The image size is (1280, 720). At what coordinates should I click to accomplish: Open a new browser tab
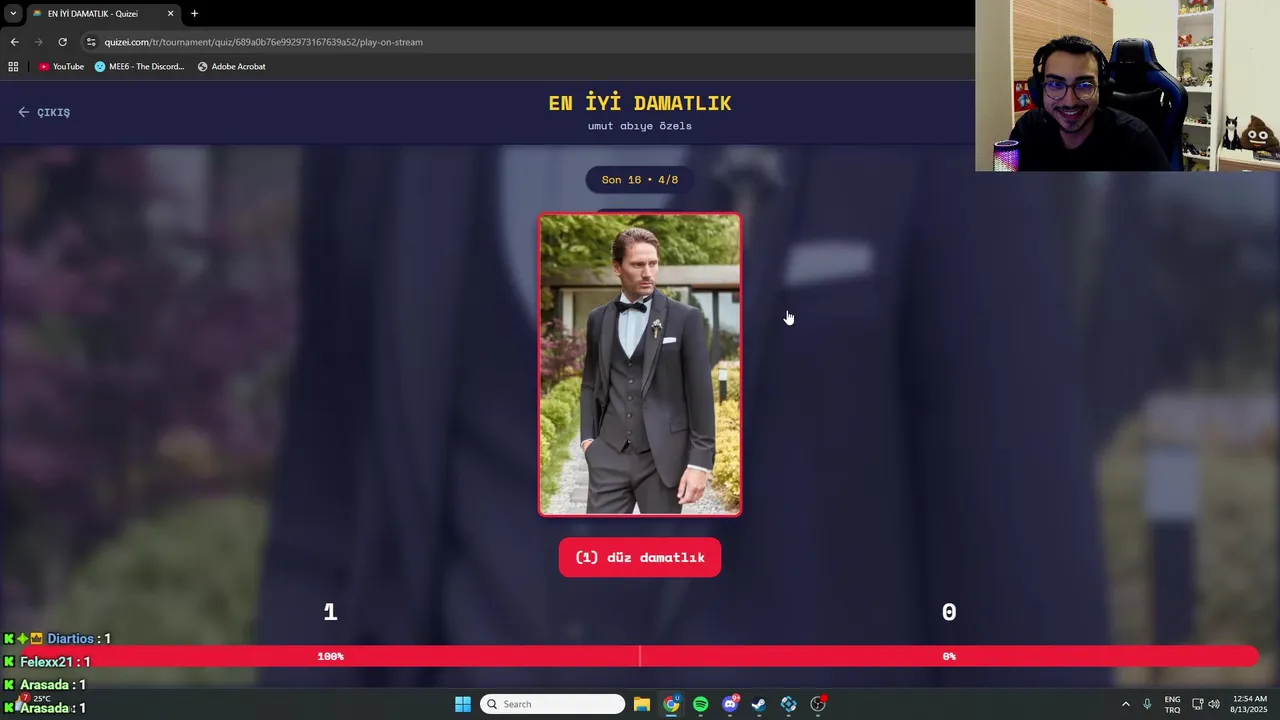pyautogui.click(x=194, y=14)
